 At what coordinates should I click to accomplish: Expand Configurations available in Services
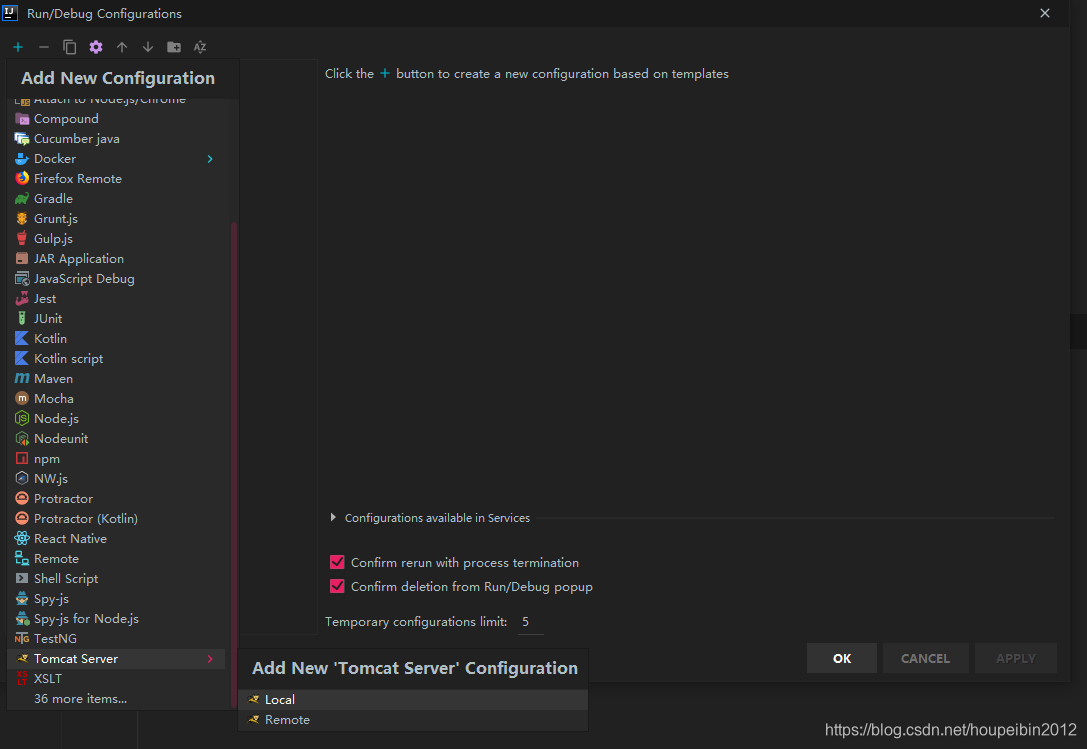pos(333,518)
